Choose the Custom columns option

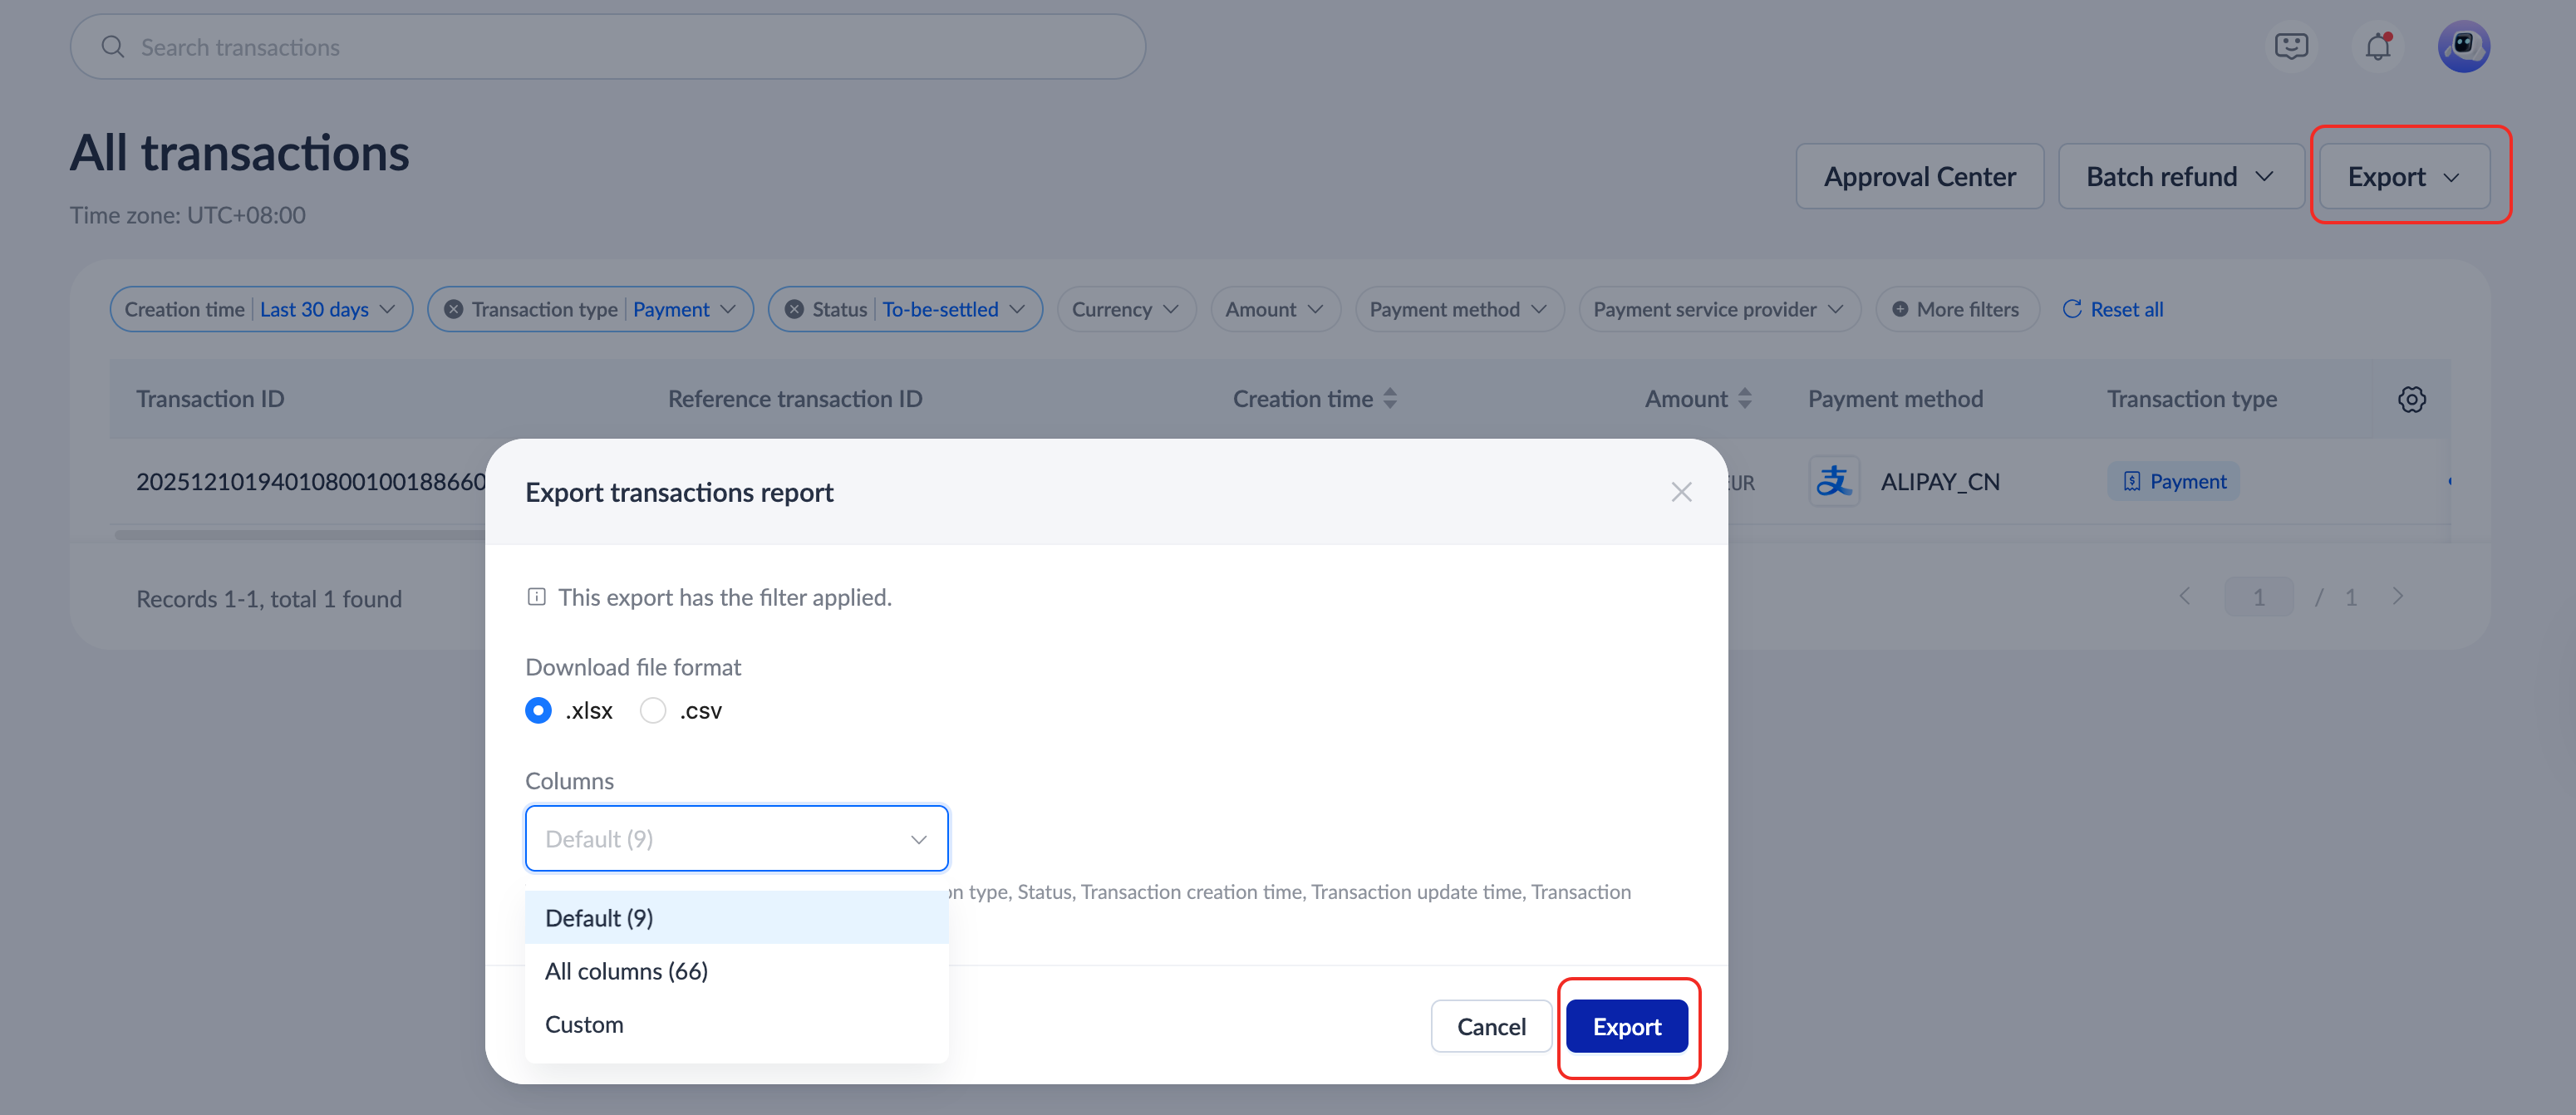pyautogui.click(x=584, y=1024)
